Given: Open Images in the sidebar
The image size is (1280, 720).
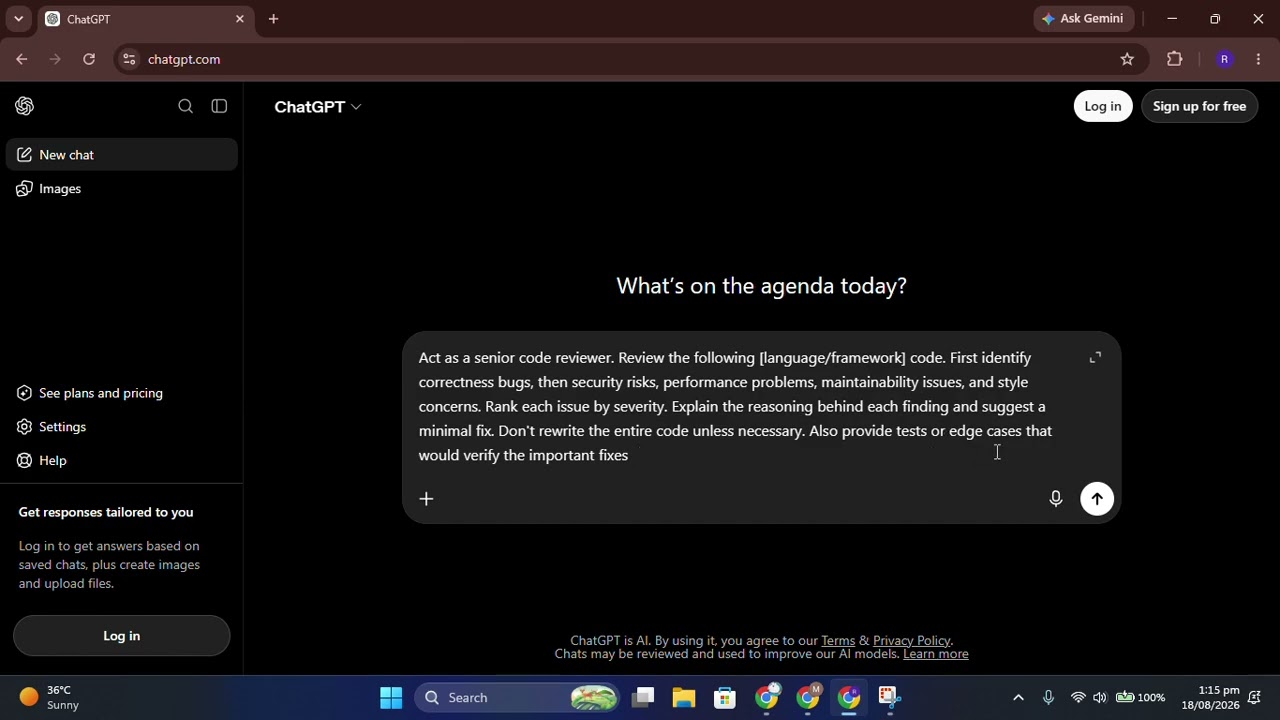Looking at the screenshot, I should coord(122,189).
